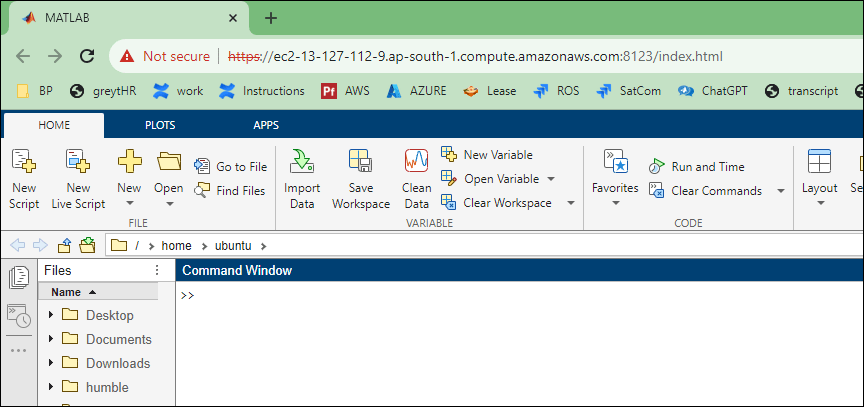Create a New Script
The image size is (864, 407).
point(24,180)
